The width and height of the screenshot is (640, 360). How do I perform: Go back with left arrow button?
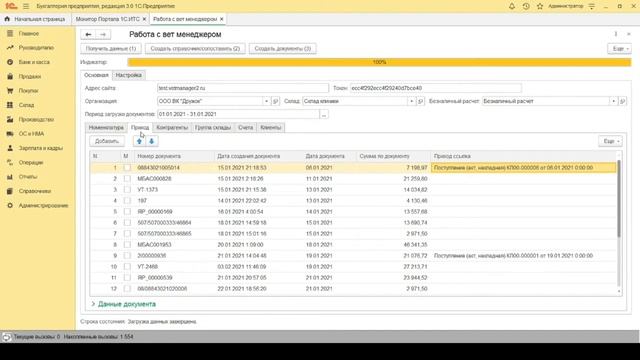pos(88,34)
